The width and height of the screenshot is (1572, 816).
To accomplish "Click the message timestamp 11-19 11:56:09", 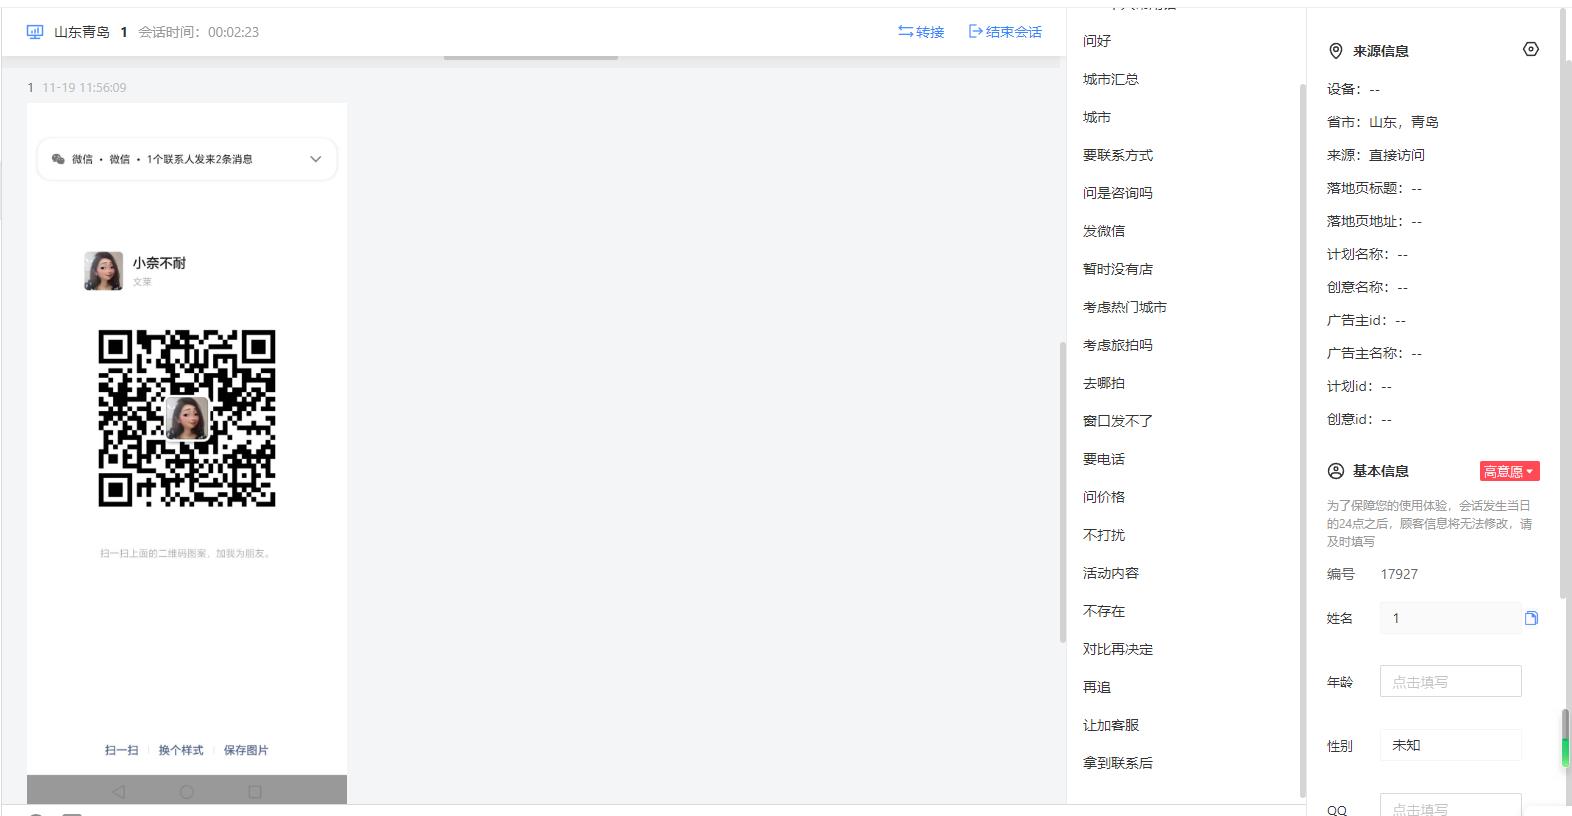I will pos(84,88).
